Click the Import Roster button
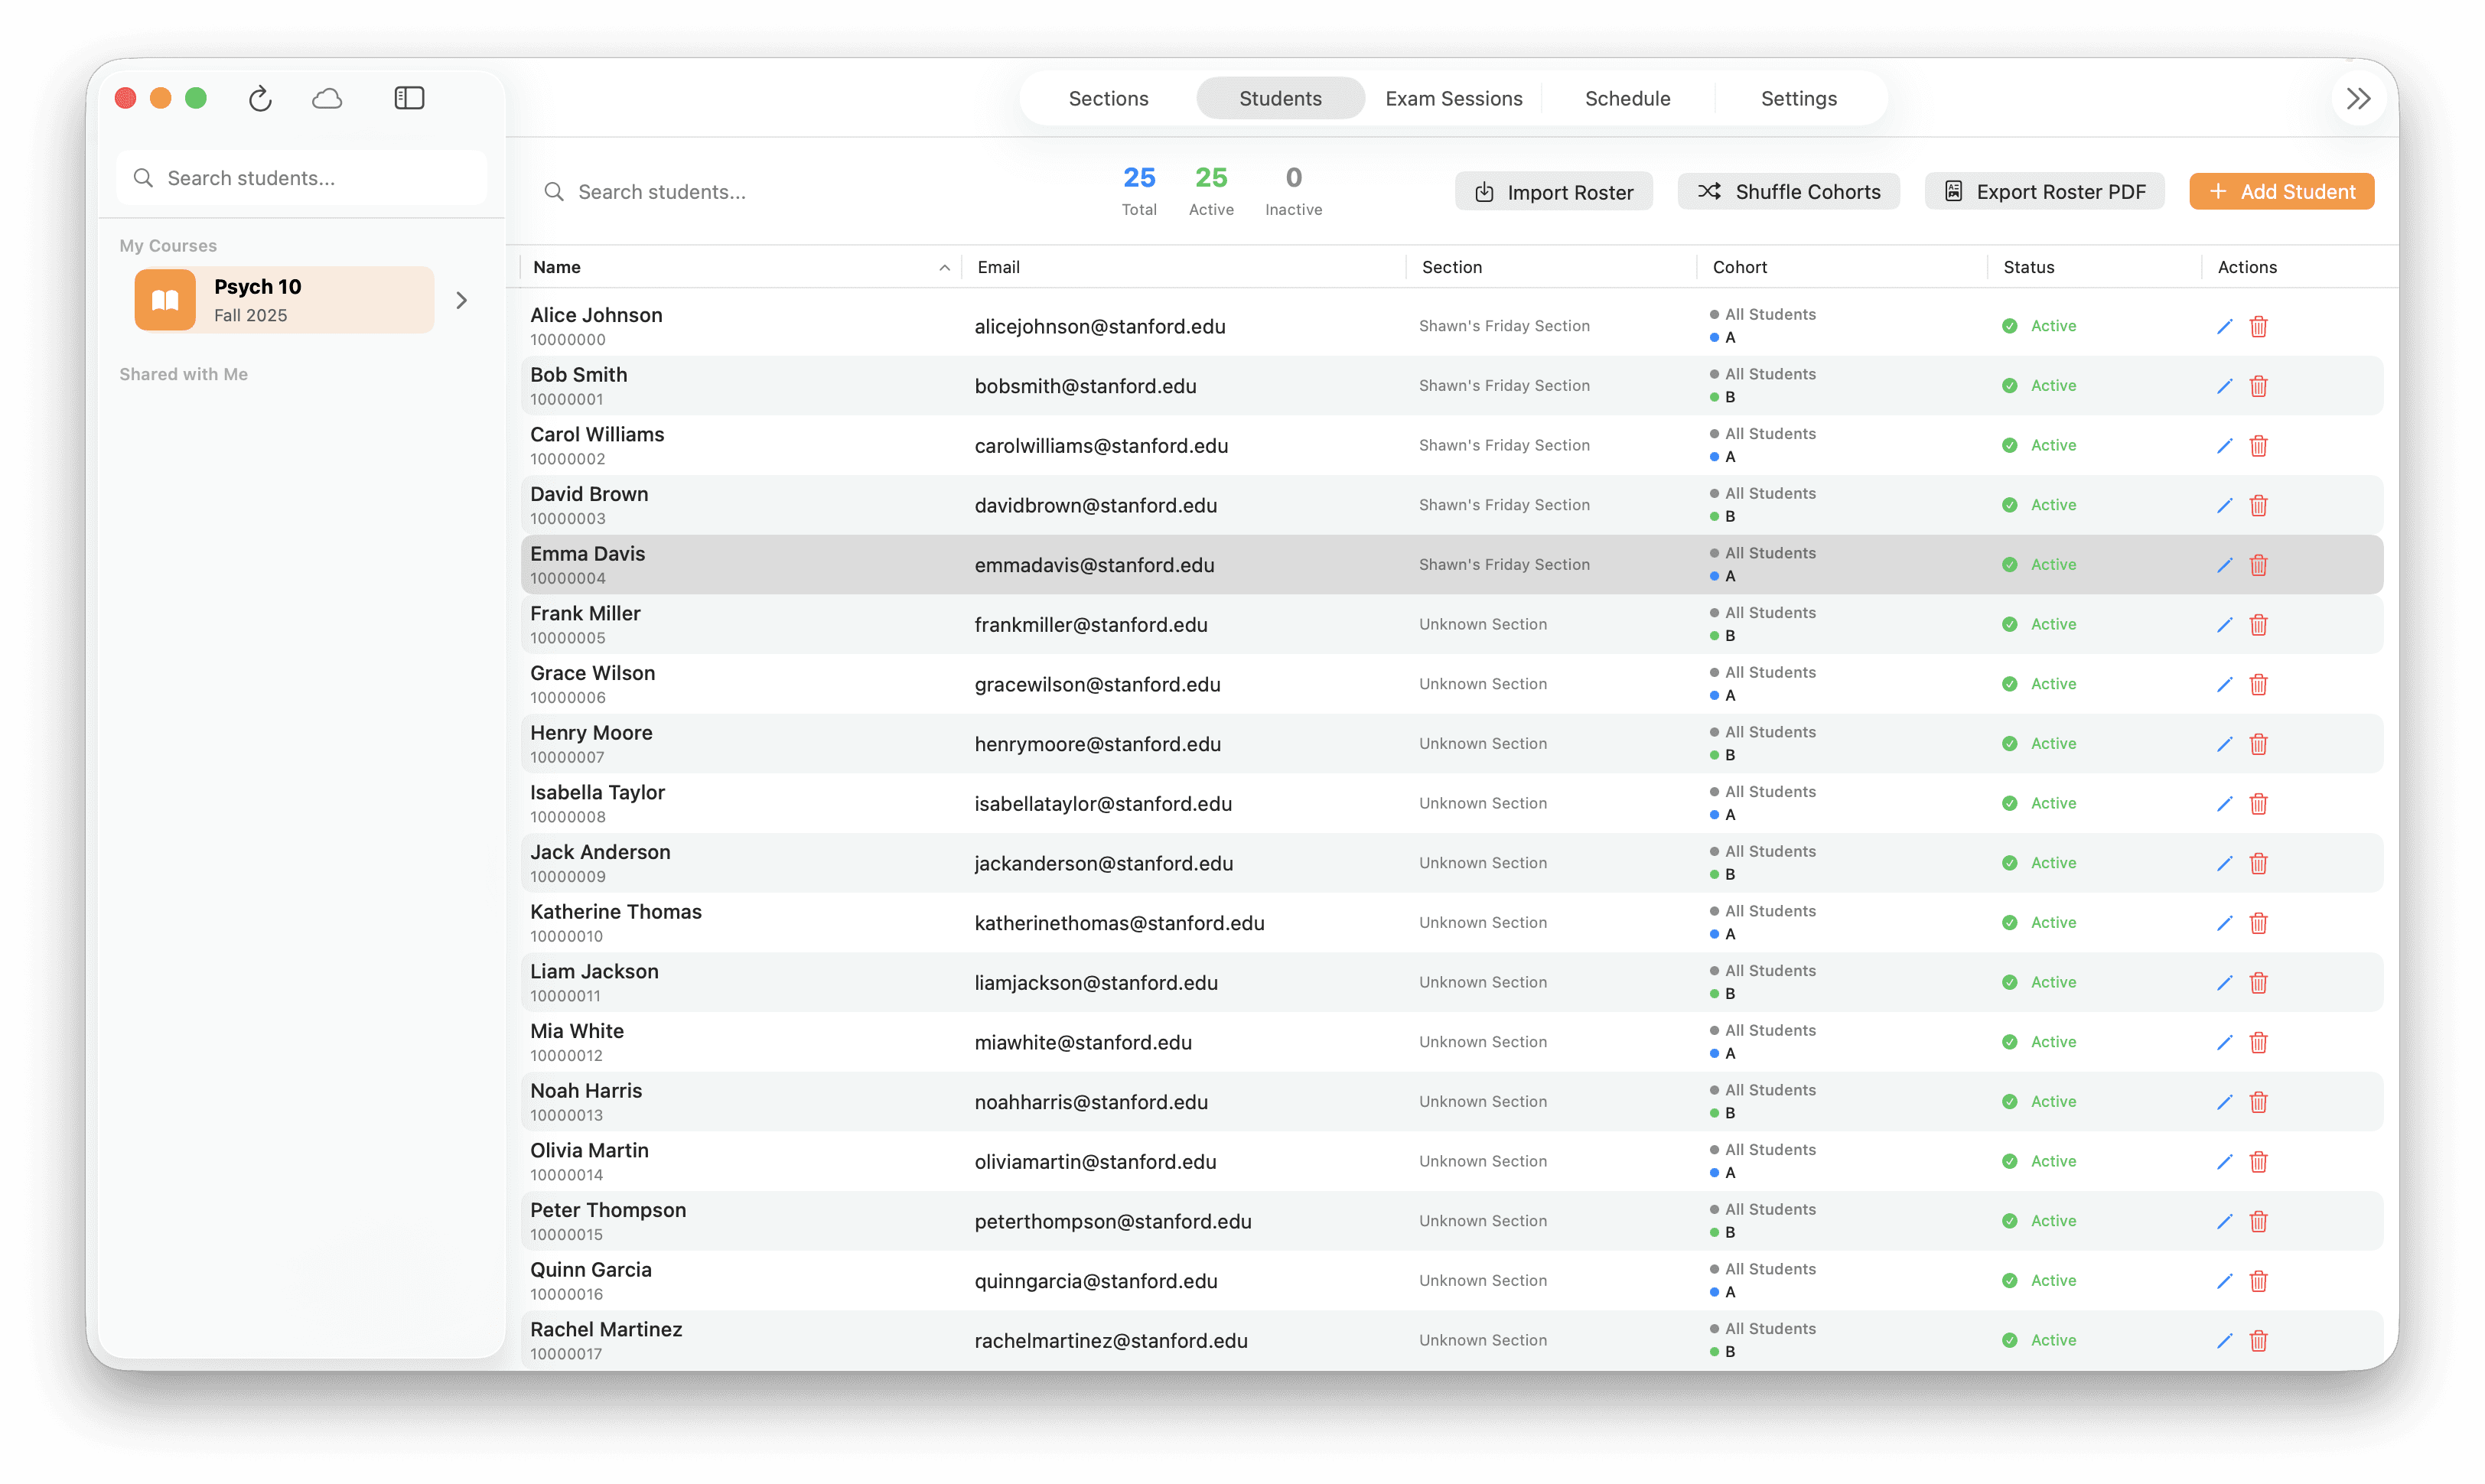Image resolution: width=2485 pixels, height=1484 pixels. point(1553,191)
